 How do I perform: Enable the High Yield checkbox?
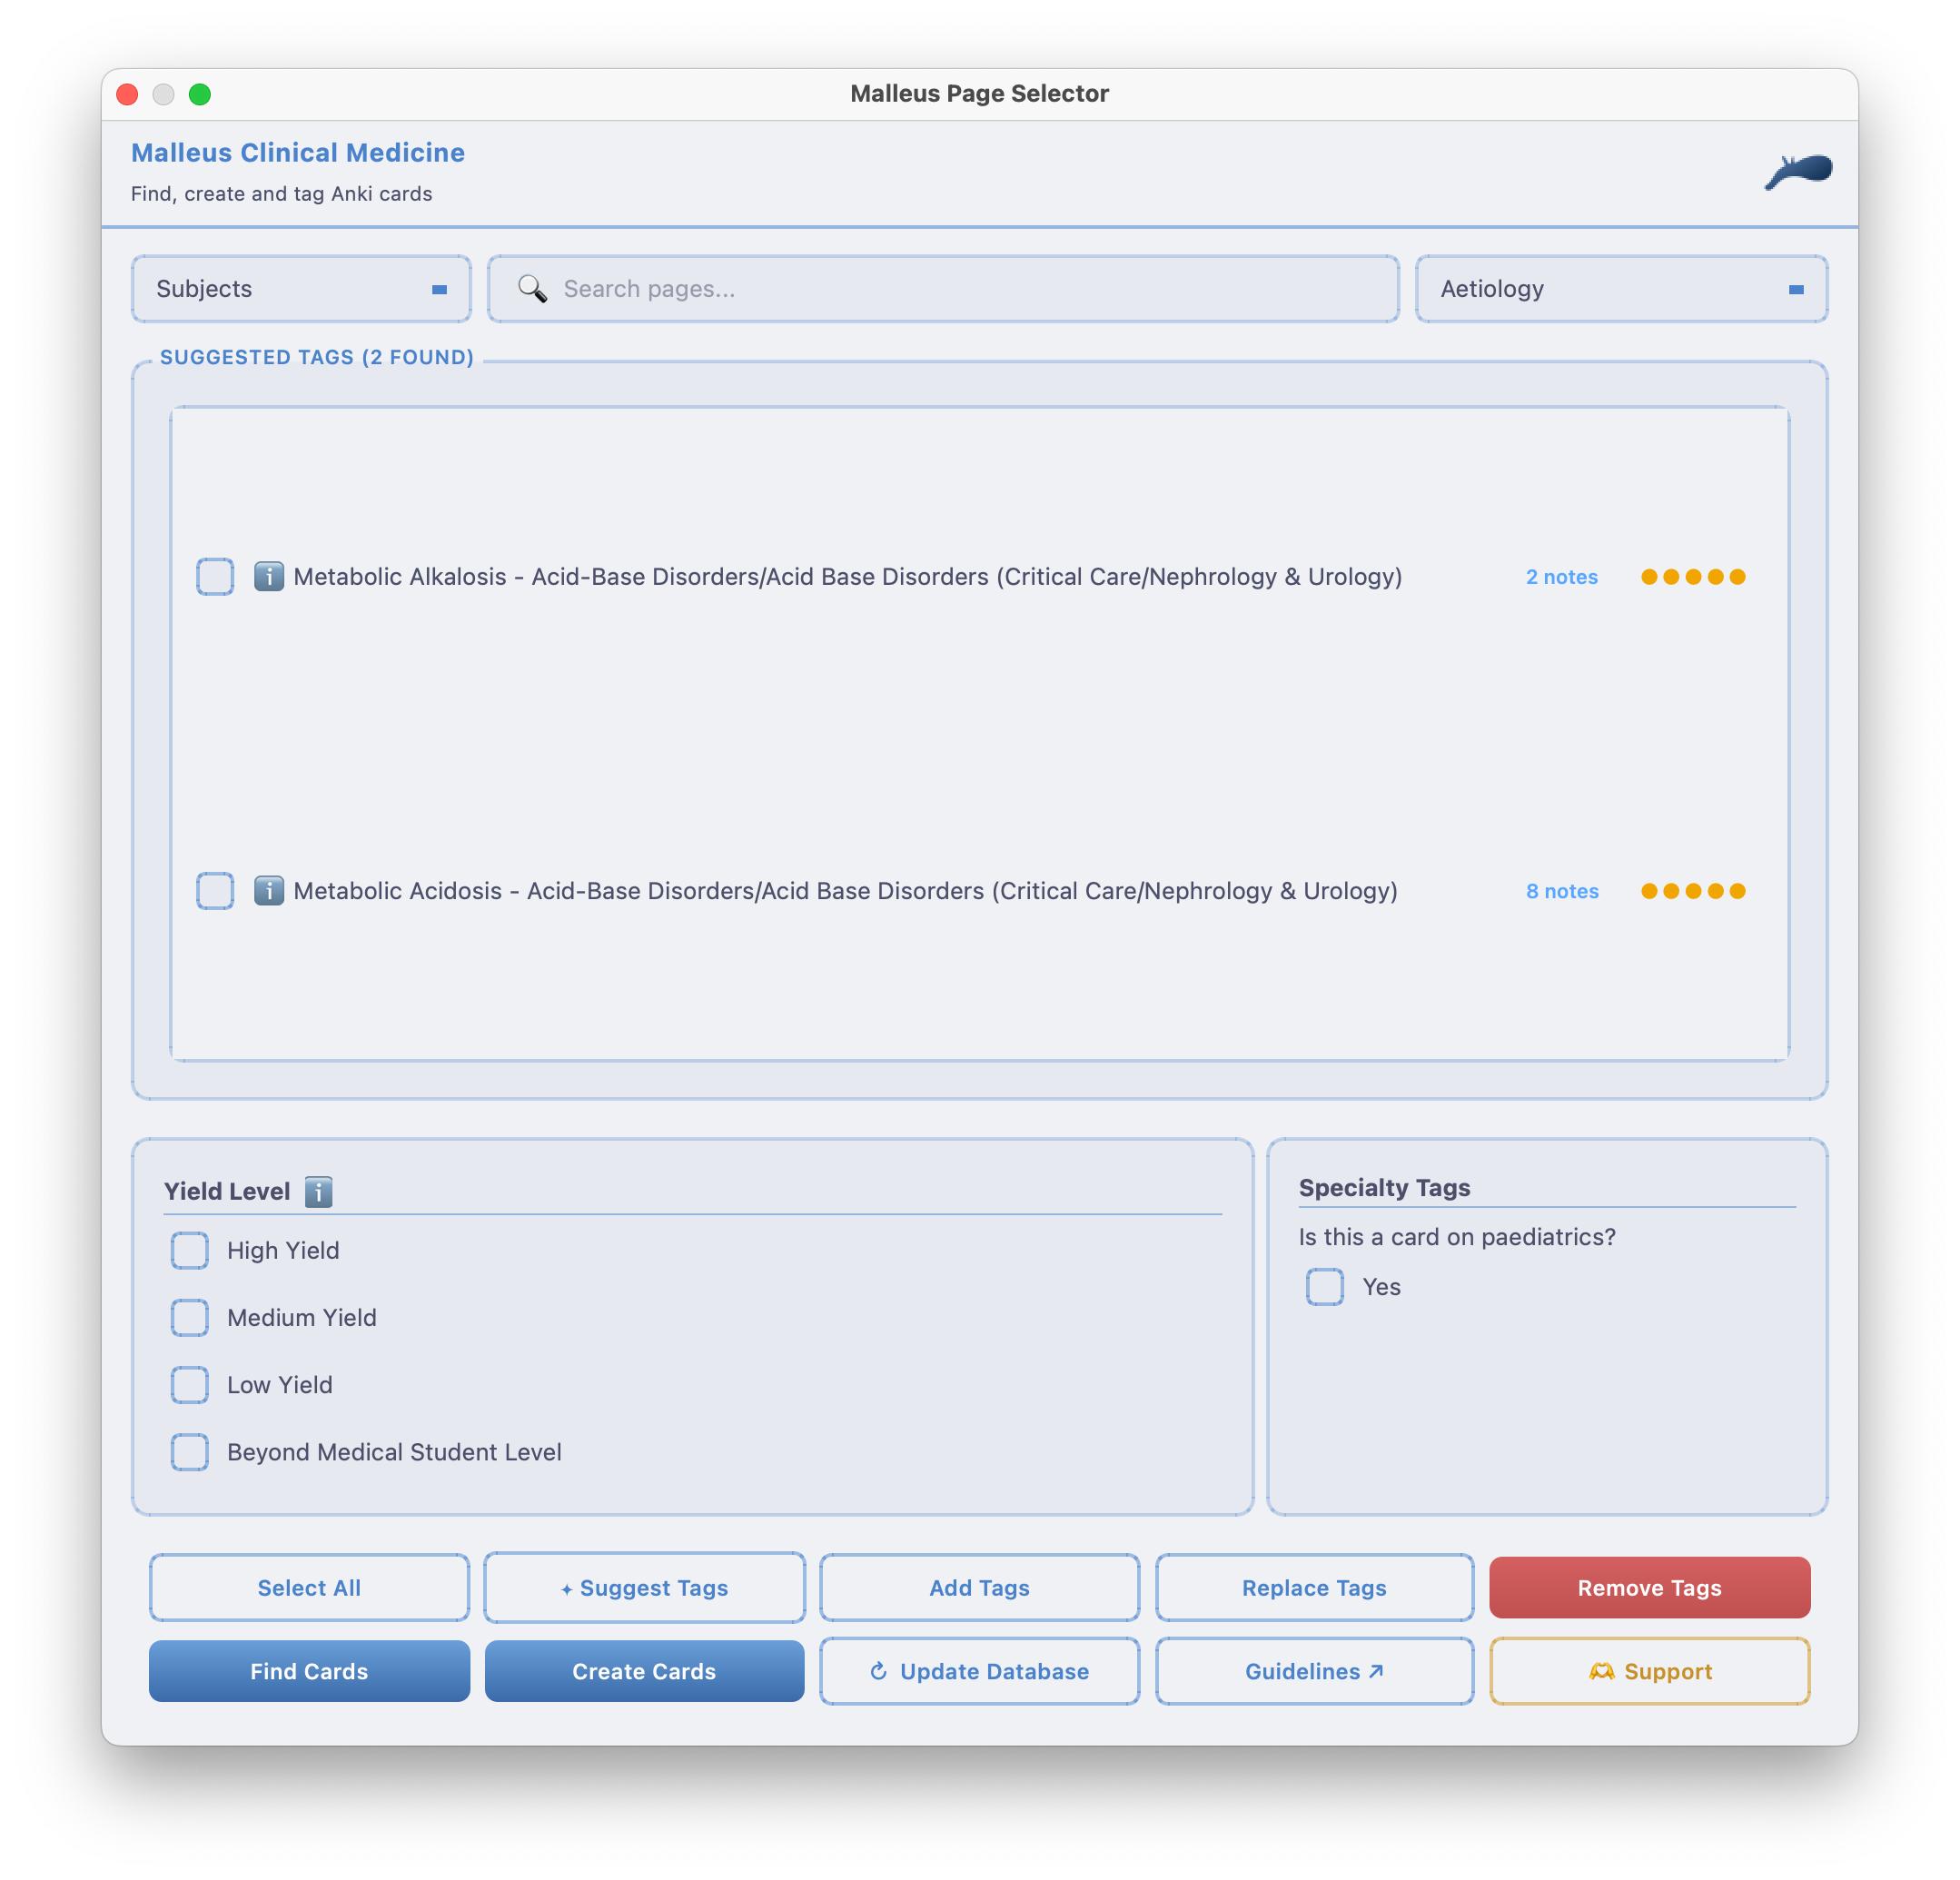(189, 1250)
